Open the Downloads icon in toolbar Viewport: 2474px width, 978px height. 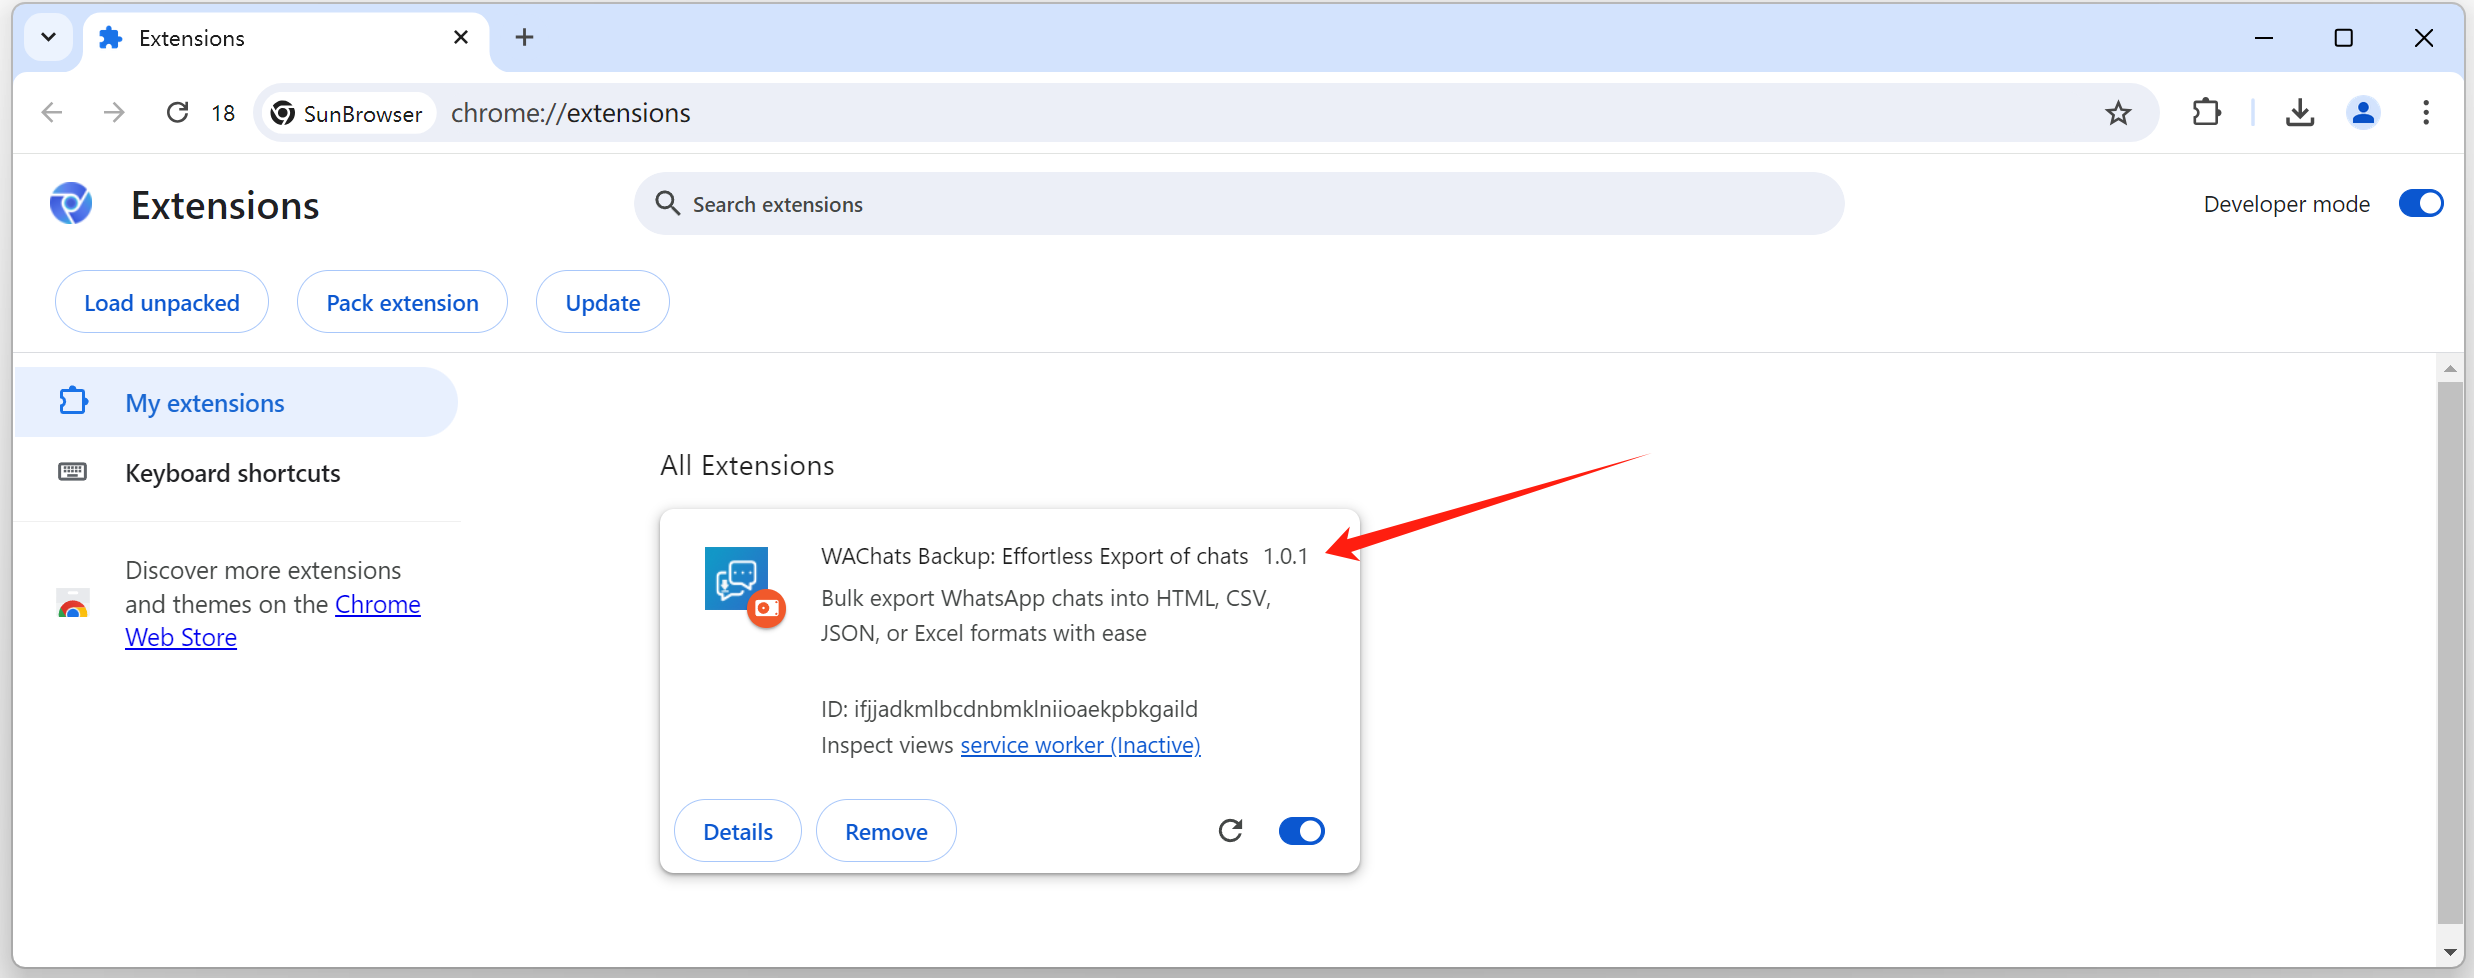(x=2300, y=113)
